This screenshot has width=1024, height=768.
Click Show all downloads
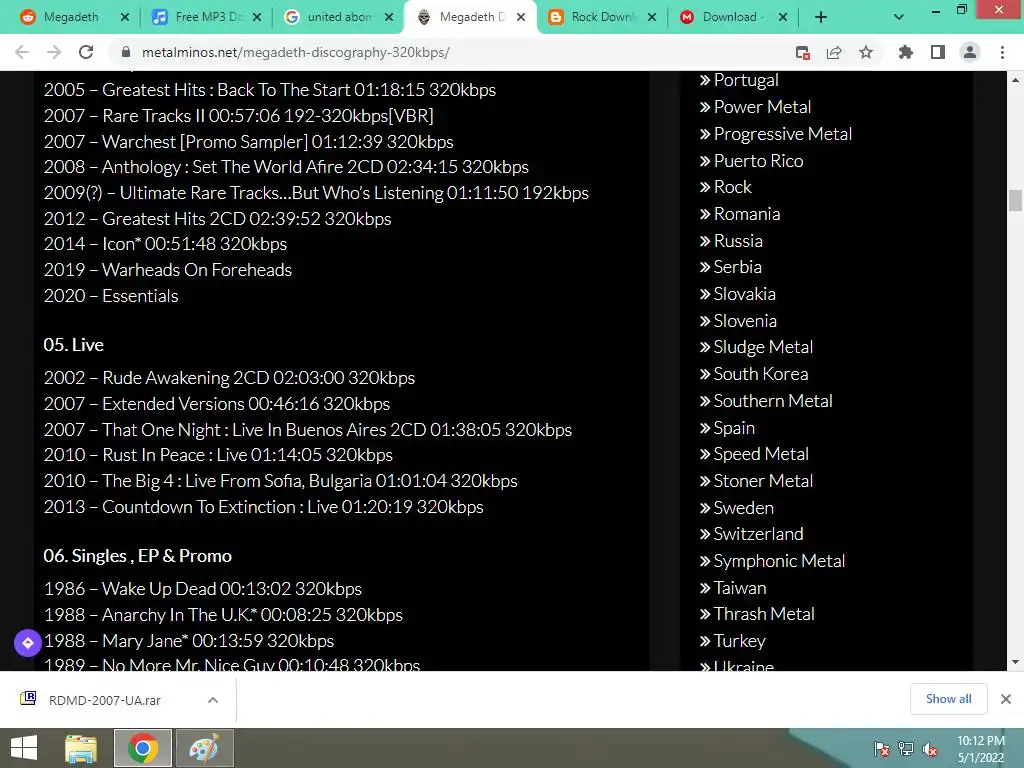[x=948, y=699]
